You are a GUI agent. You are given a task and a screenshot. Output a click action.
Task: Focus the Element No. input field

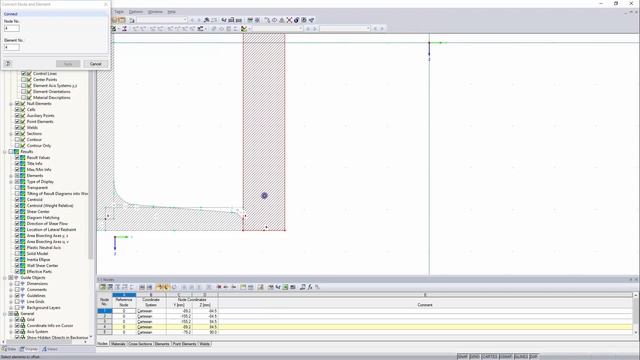pos(12,47)
